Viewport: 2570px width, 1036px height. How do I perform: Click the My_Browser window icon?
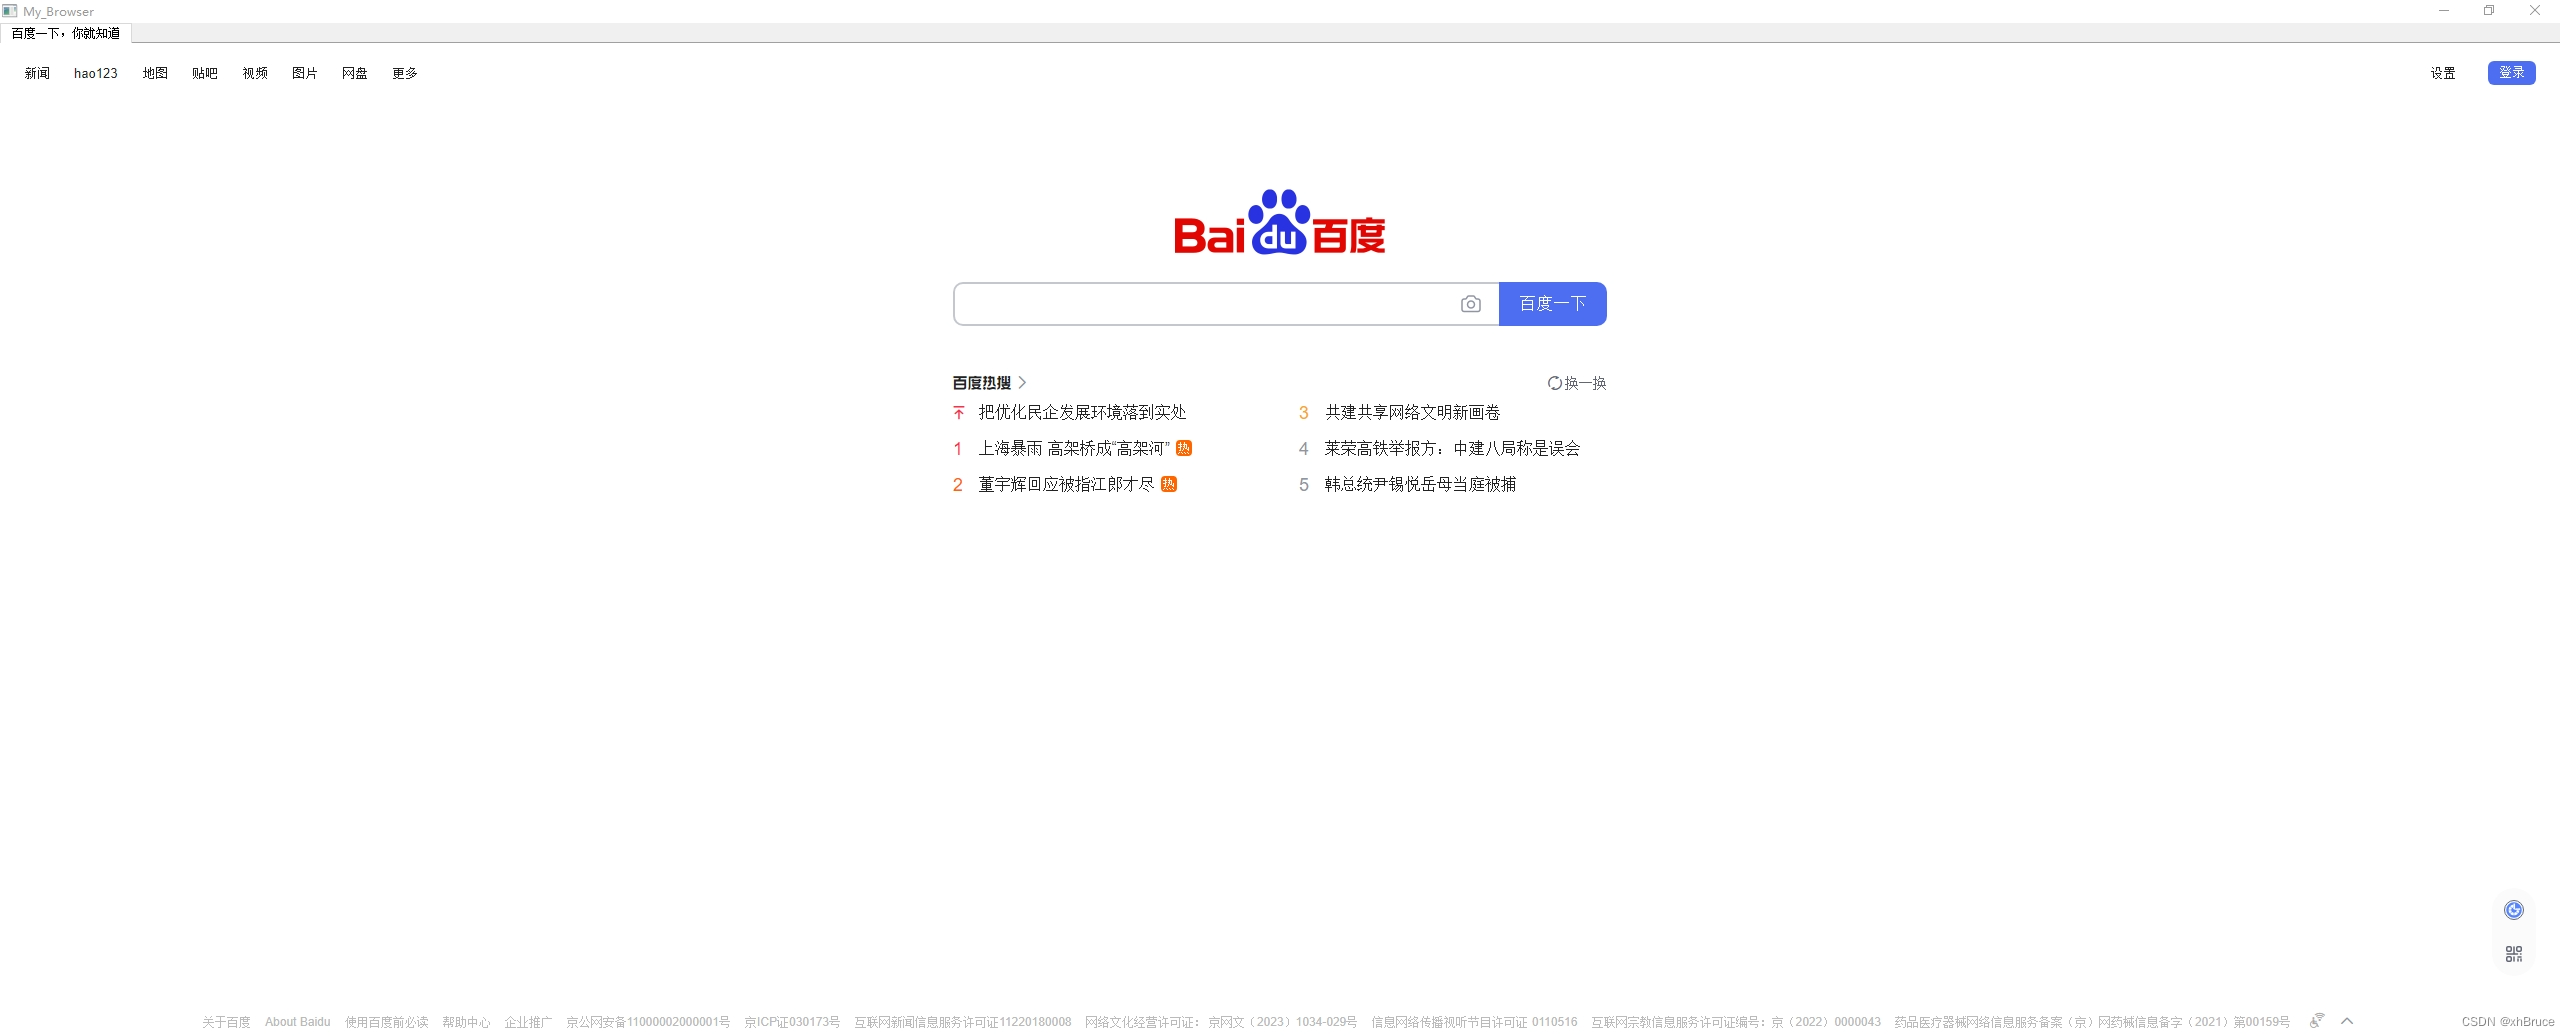(10, 11)
